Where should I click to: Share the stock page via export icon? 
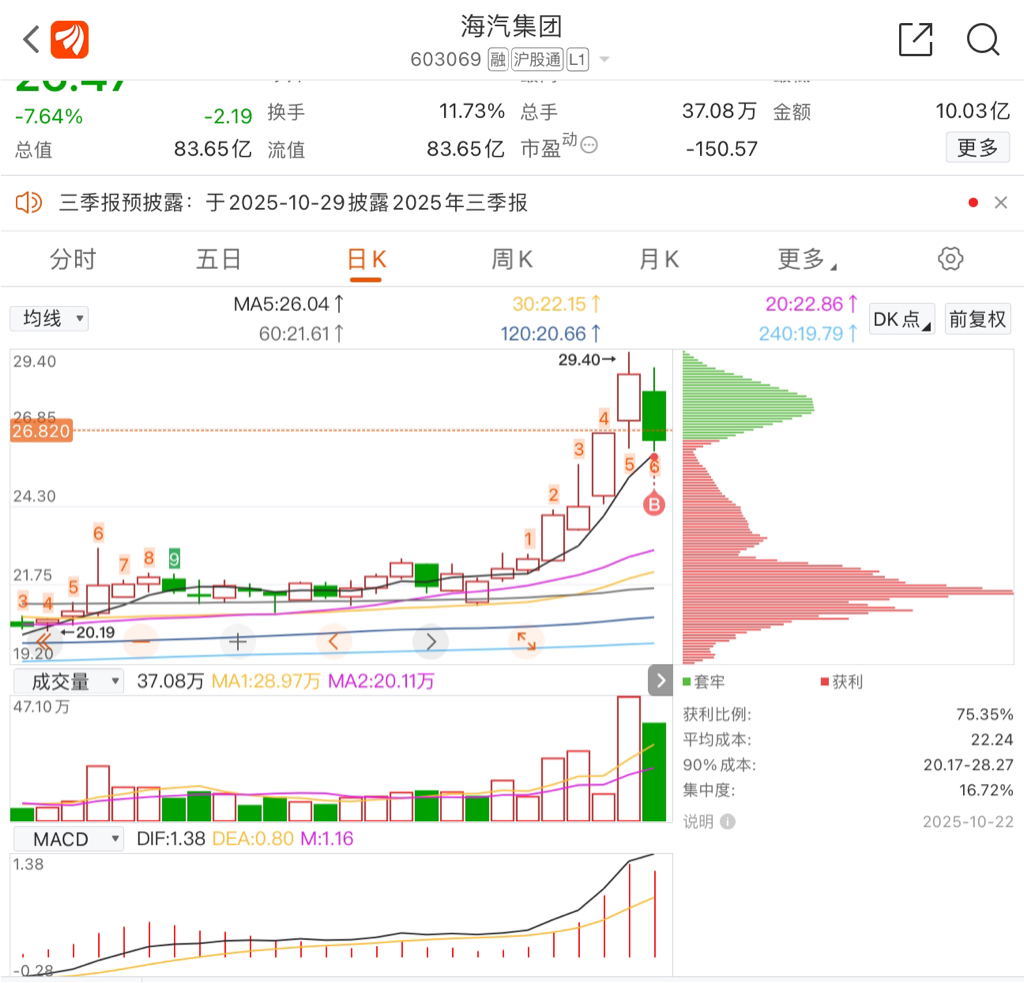click(x=916, y=39)
